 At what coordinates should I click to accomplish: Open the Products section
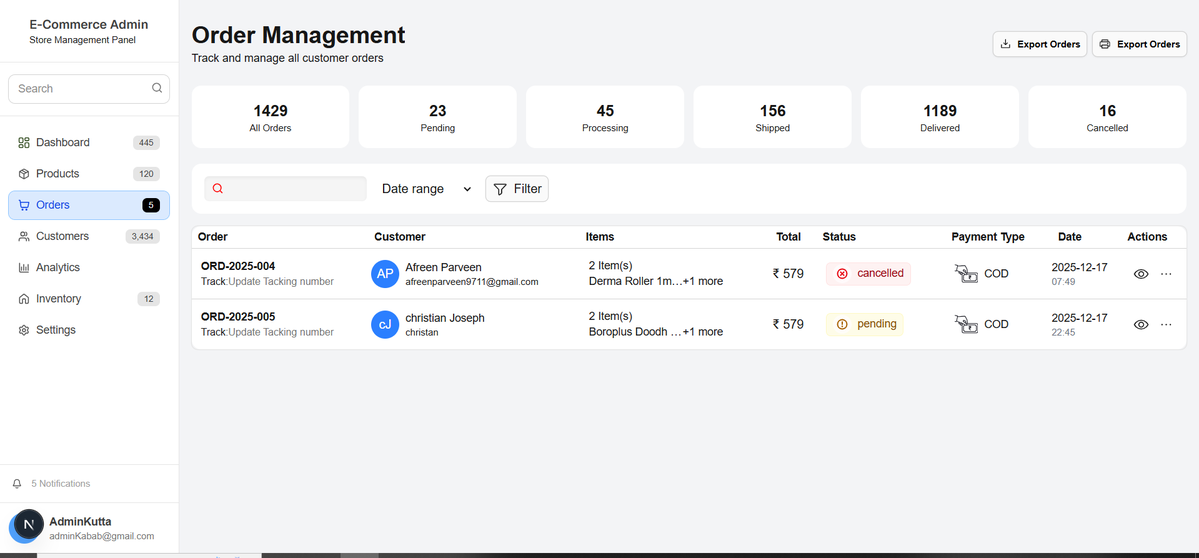pos(89,174)
